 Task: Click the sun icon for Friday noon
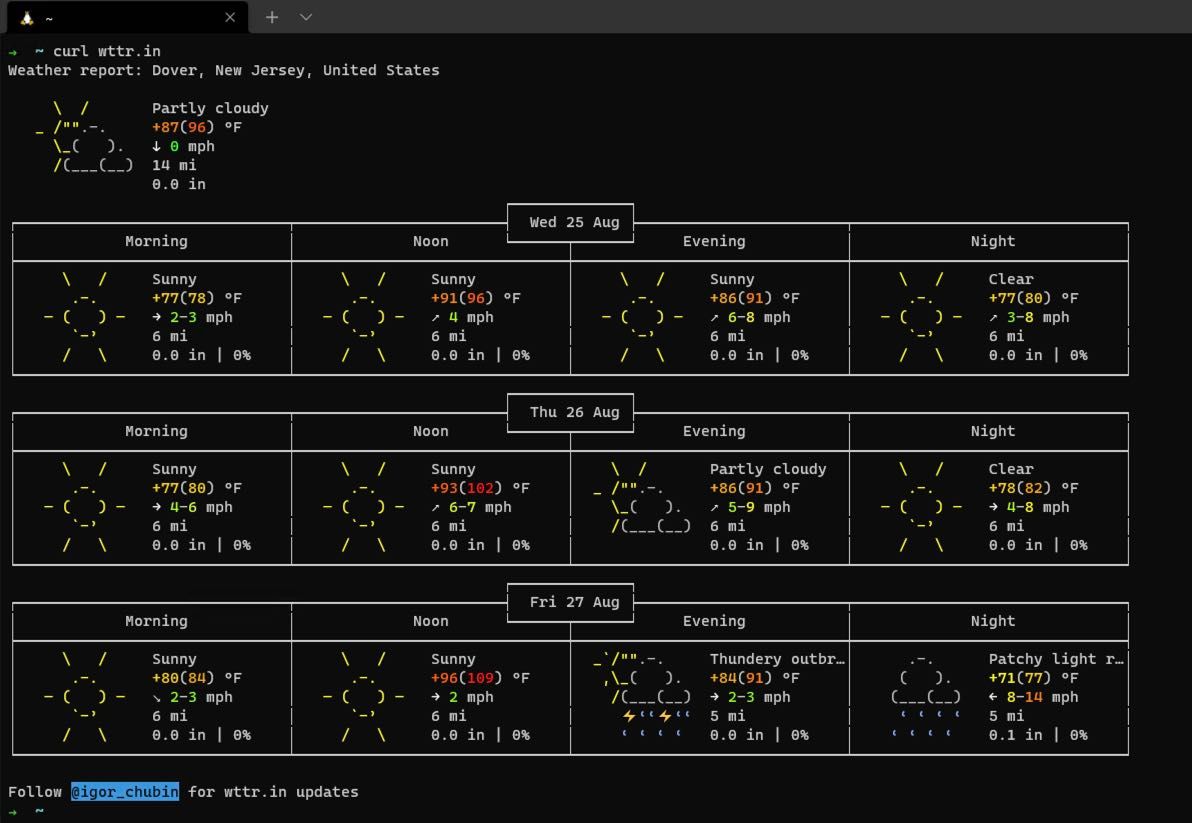363,697
